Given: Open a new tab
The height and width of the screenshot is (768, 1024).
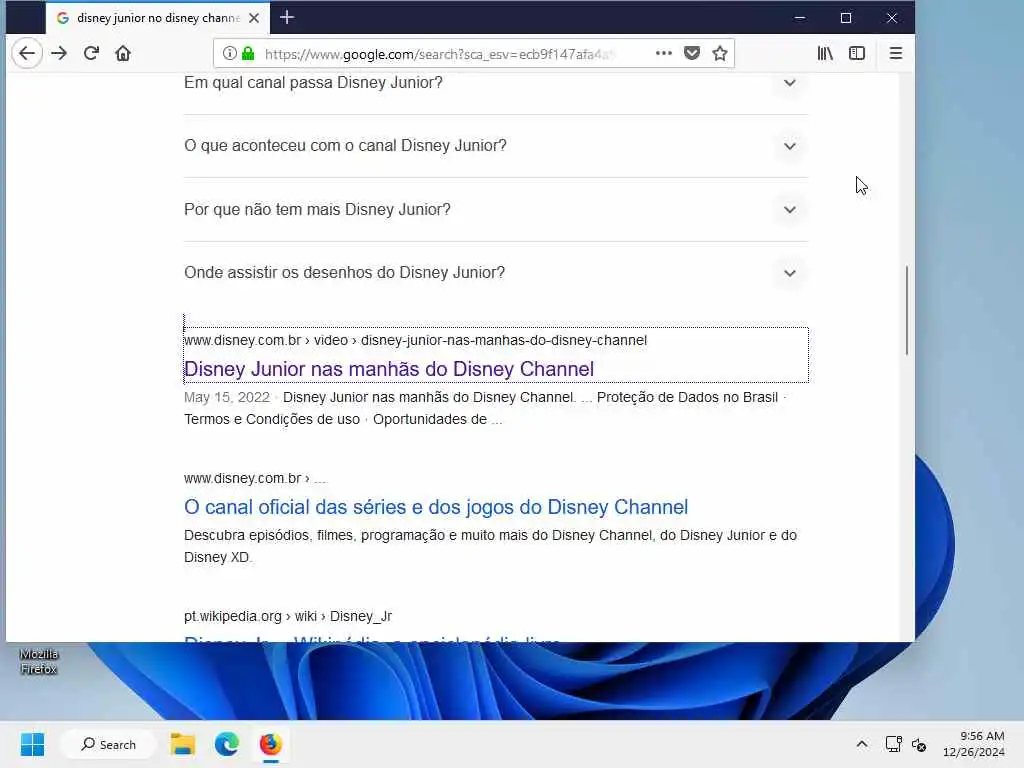Looking at the screenshot, I should 287,18.
